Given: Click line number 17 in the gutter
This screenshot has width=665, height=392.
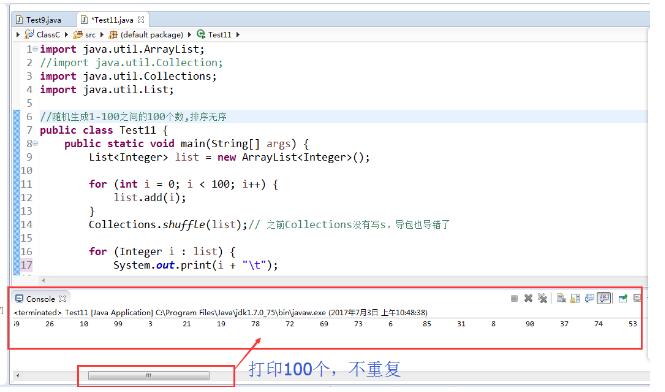Looking at the screenshot, I should pyautogui.click(x=26, y=266).
